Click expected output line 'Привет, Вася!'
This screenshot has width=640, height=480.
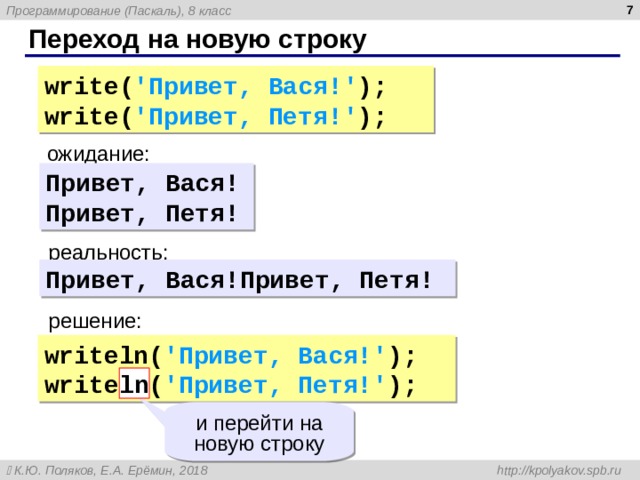(142, 183)
